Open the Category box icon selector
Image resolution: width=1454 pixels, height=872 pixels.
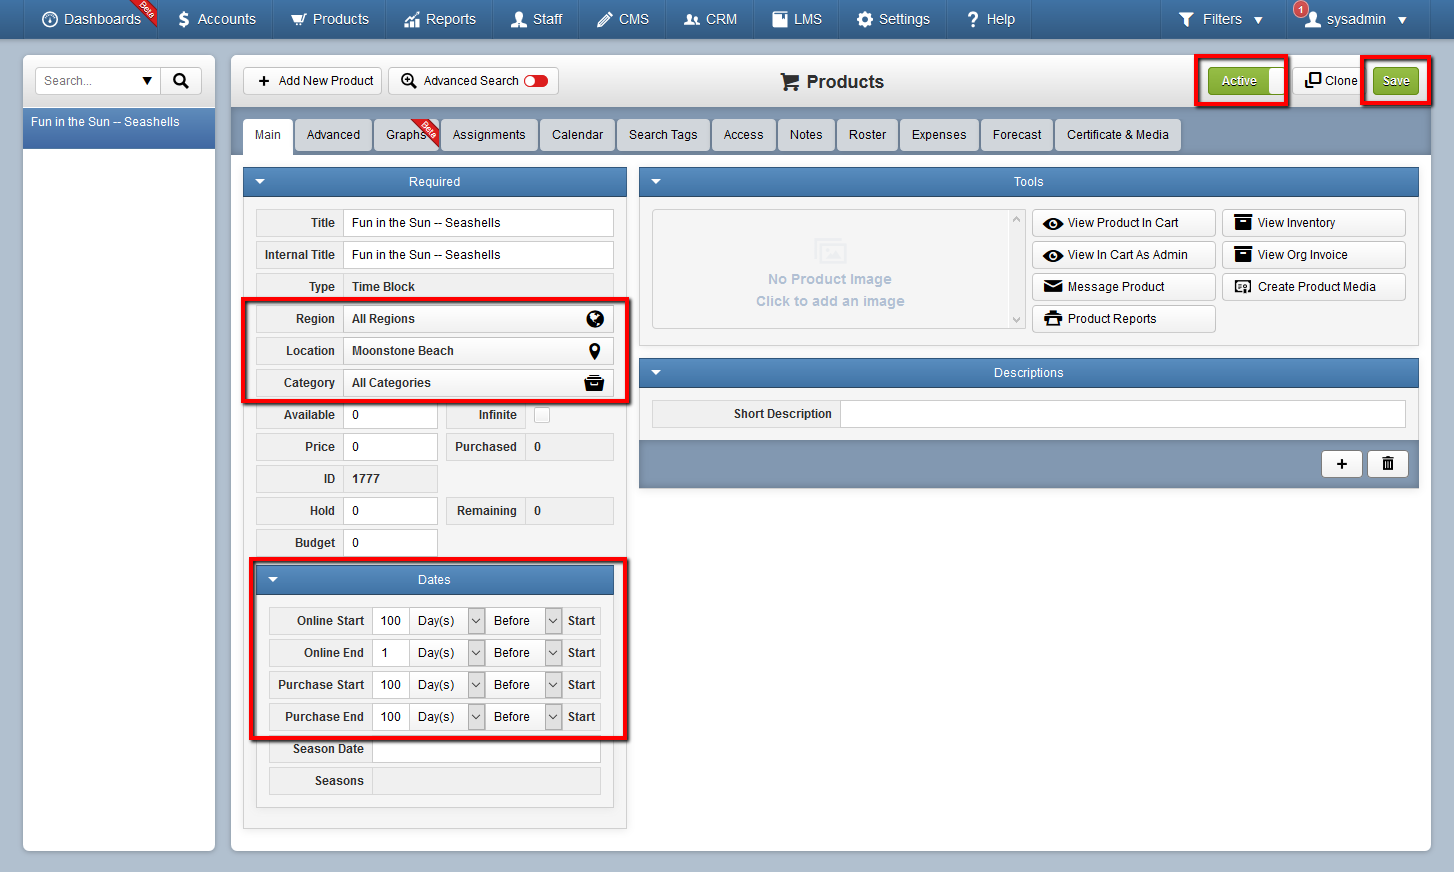[594, 383]
